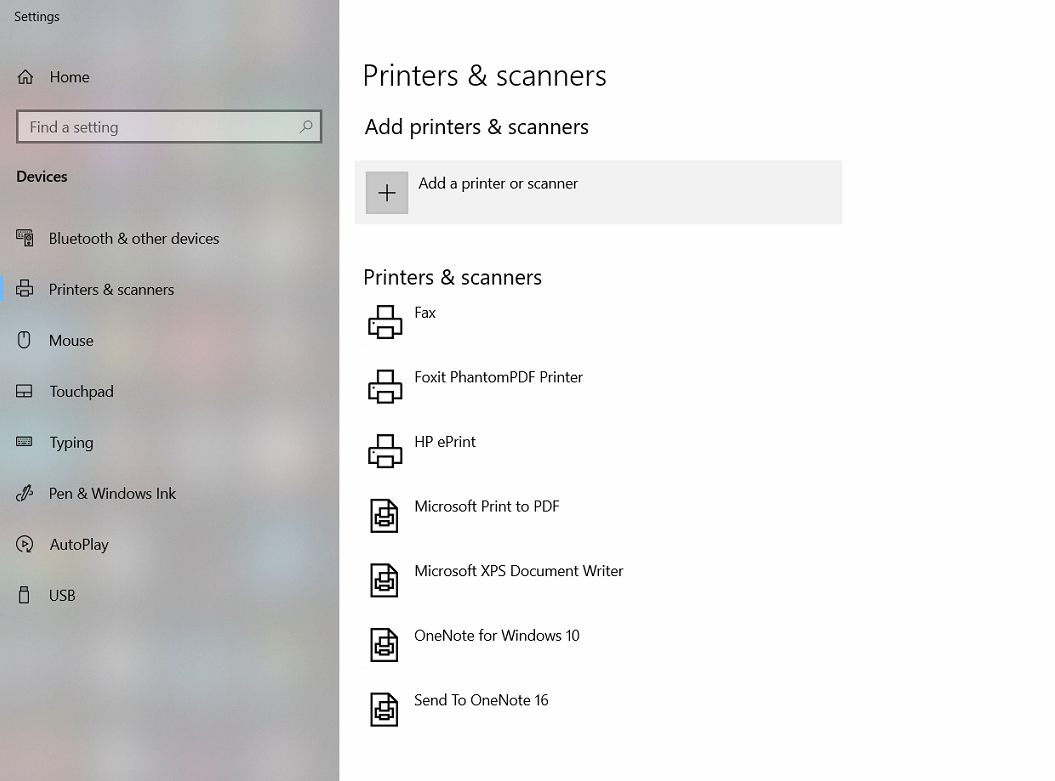The width and height of the screenshot is (1055, 781).
Task: Click the Microsoft Print to PDF icon
Action: [384, 516]
